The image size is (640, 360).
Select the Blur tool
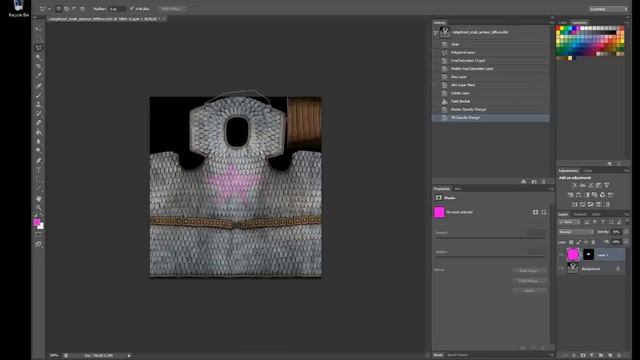tap(38, 142)
